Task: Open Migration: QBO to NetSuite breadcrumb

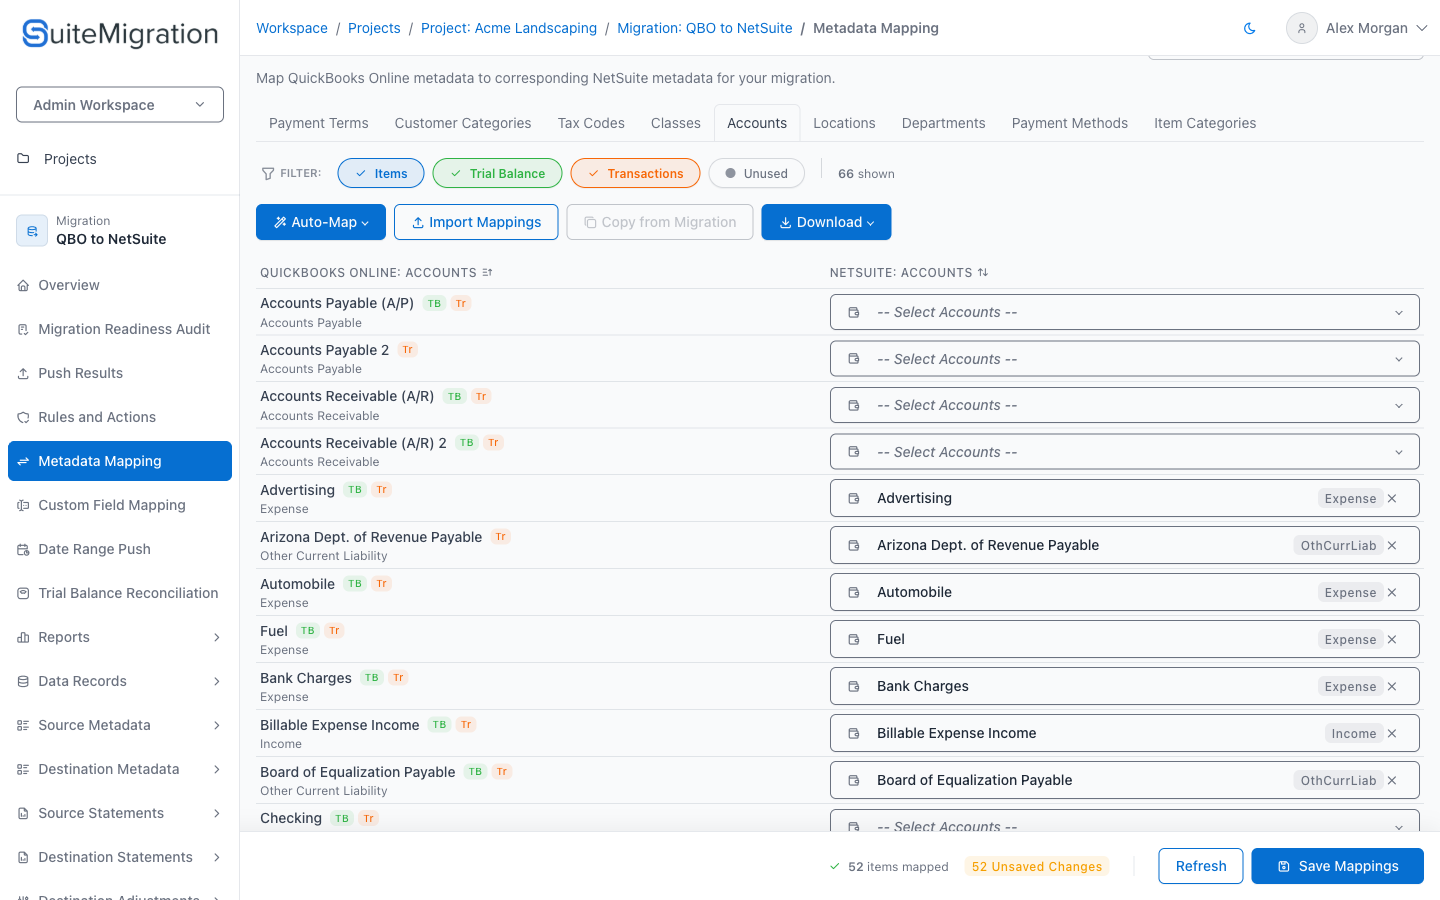Action: (x=705, y=28)
